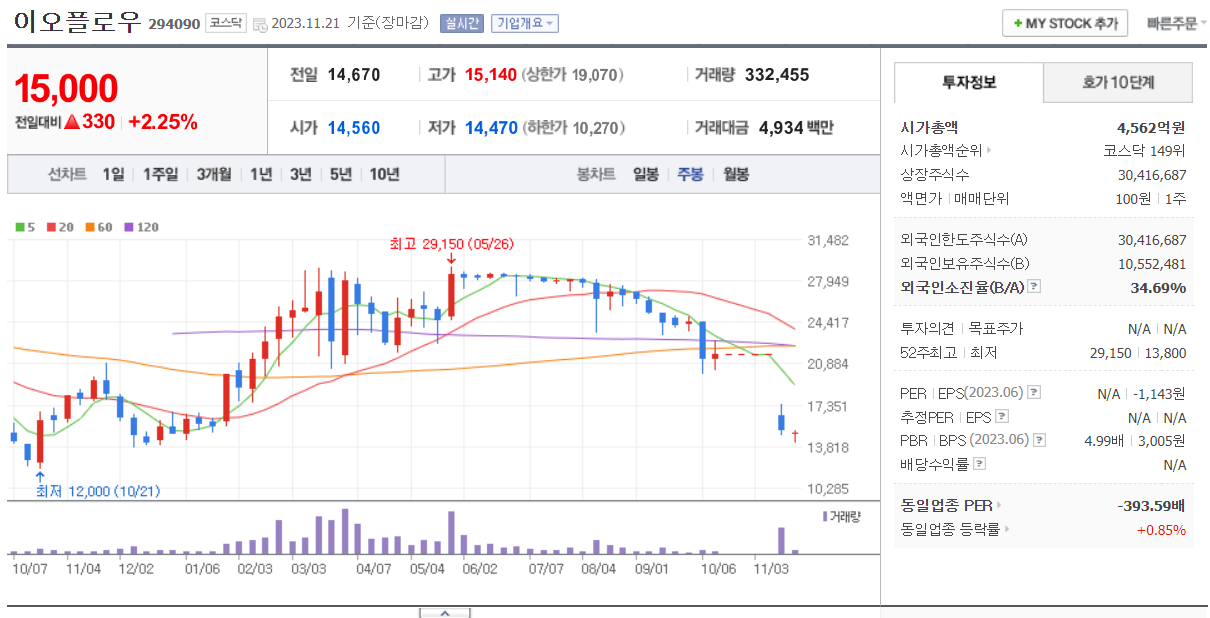Image resolution: width=1210 pixels, height=618 pixels.
Task: Click the help icon beside 배당수익률
Action: click(979, 464)
